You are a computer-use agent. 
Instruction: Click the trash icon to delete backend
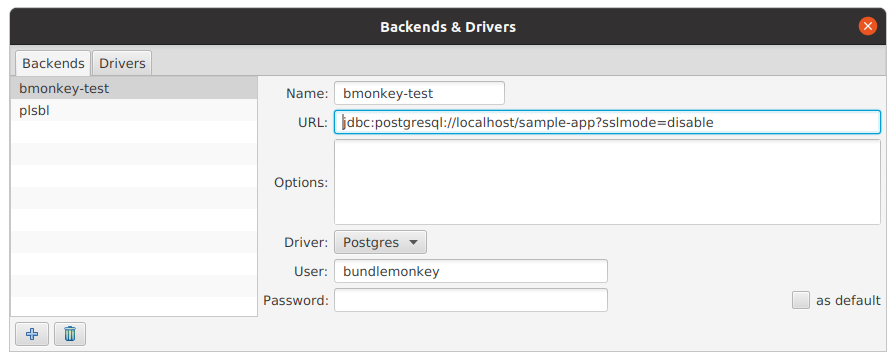click(x=70, y=334)
